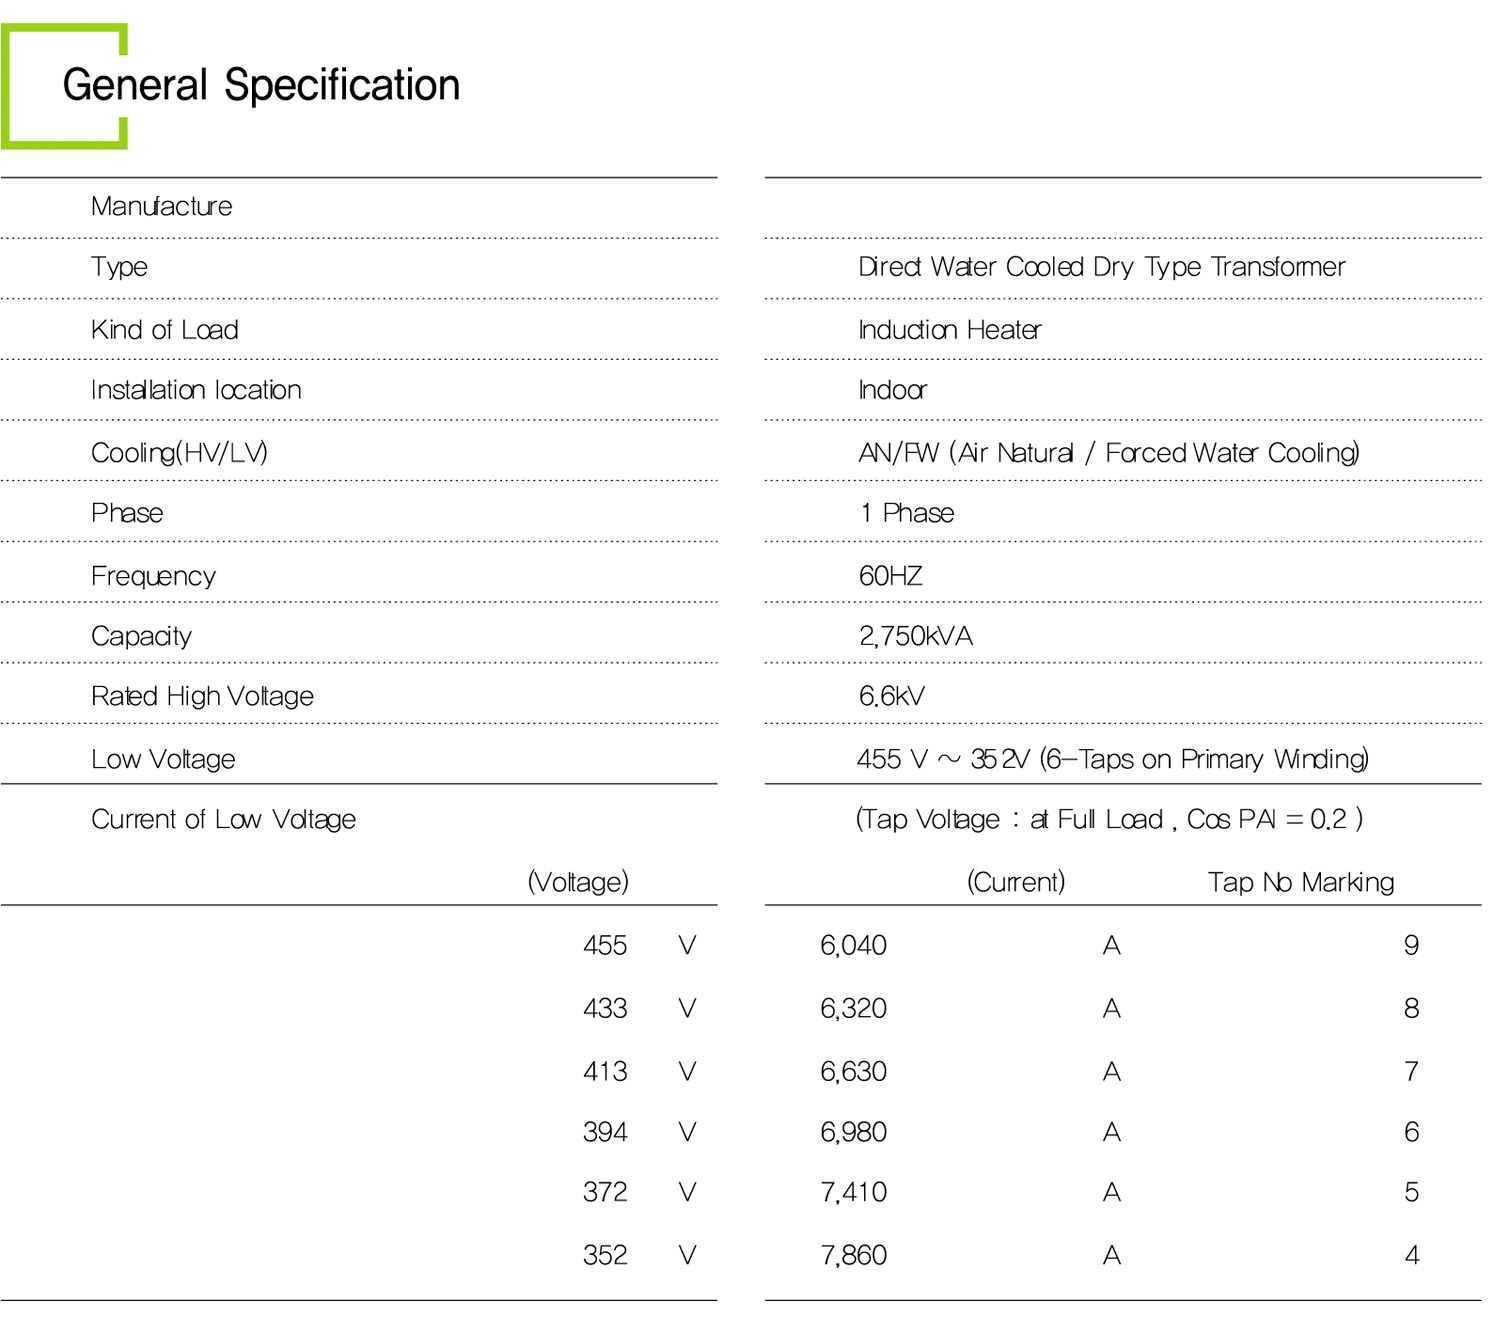Select the 6,040 current value
The width and height of the screenshot is (1500, 1342).
click(853, 945)
